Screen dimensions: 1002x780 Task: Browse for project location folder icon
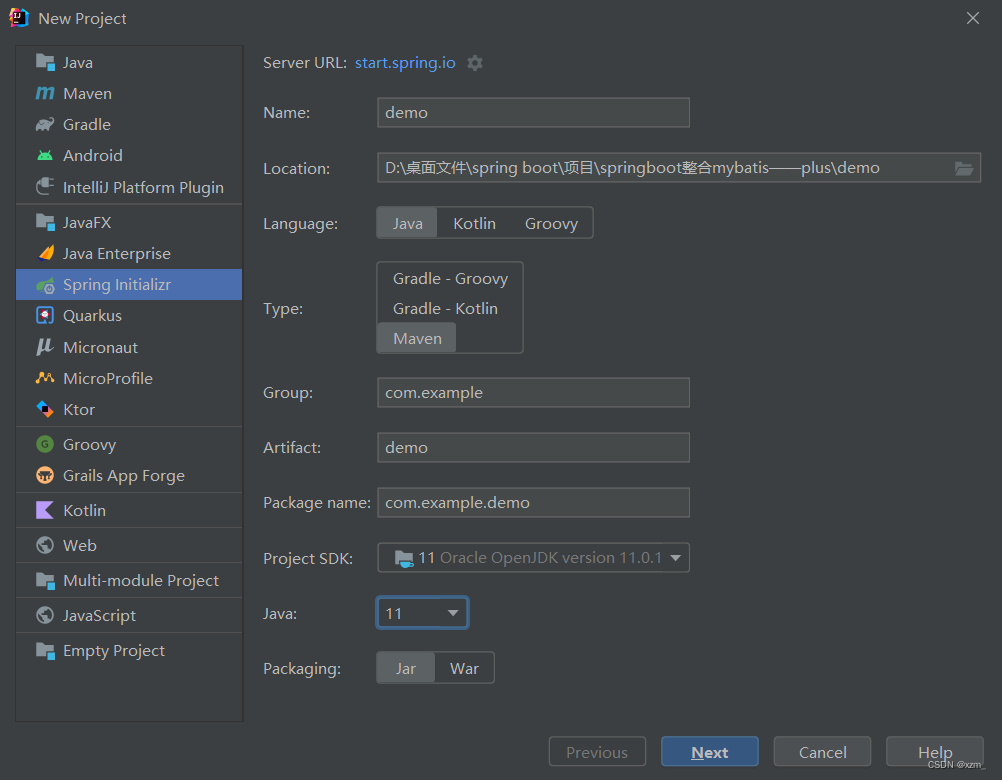pos(964,168)
